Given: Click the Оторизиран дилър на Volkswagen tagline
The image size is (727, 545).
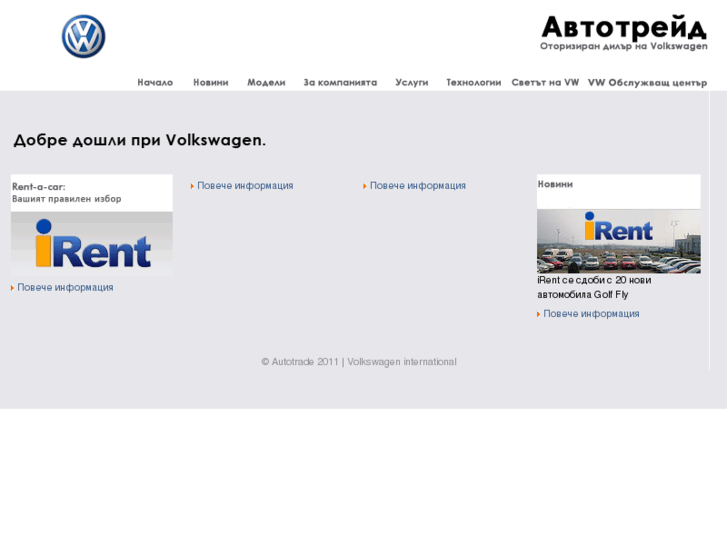Looking at the screenshot, I should [624, 46].
